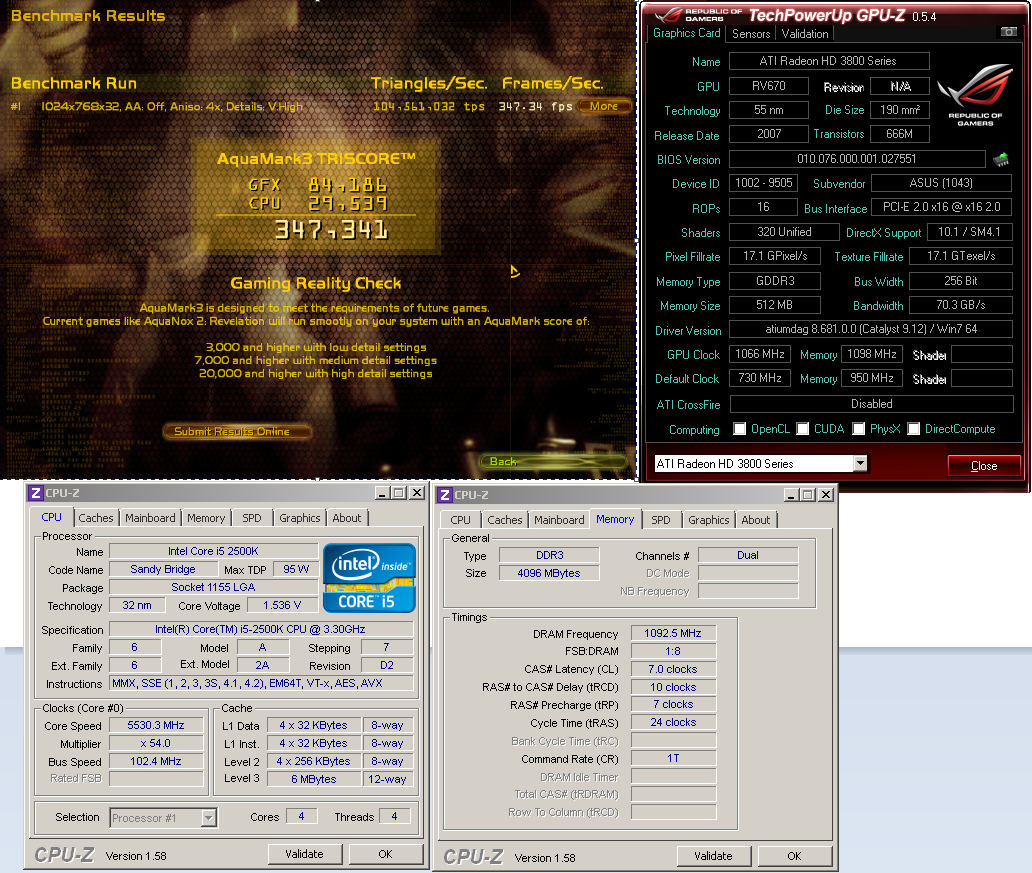Click the Size 4096 MBytes value
1032x873 pixels.
(x=549, y=573)
